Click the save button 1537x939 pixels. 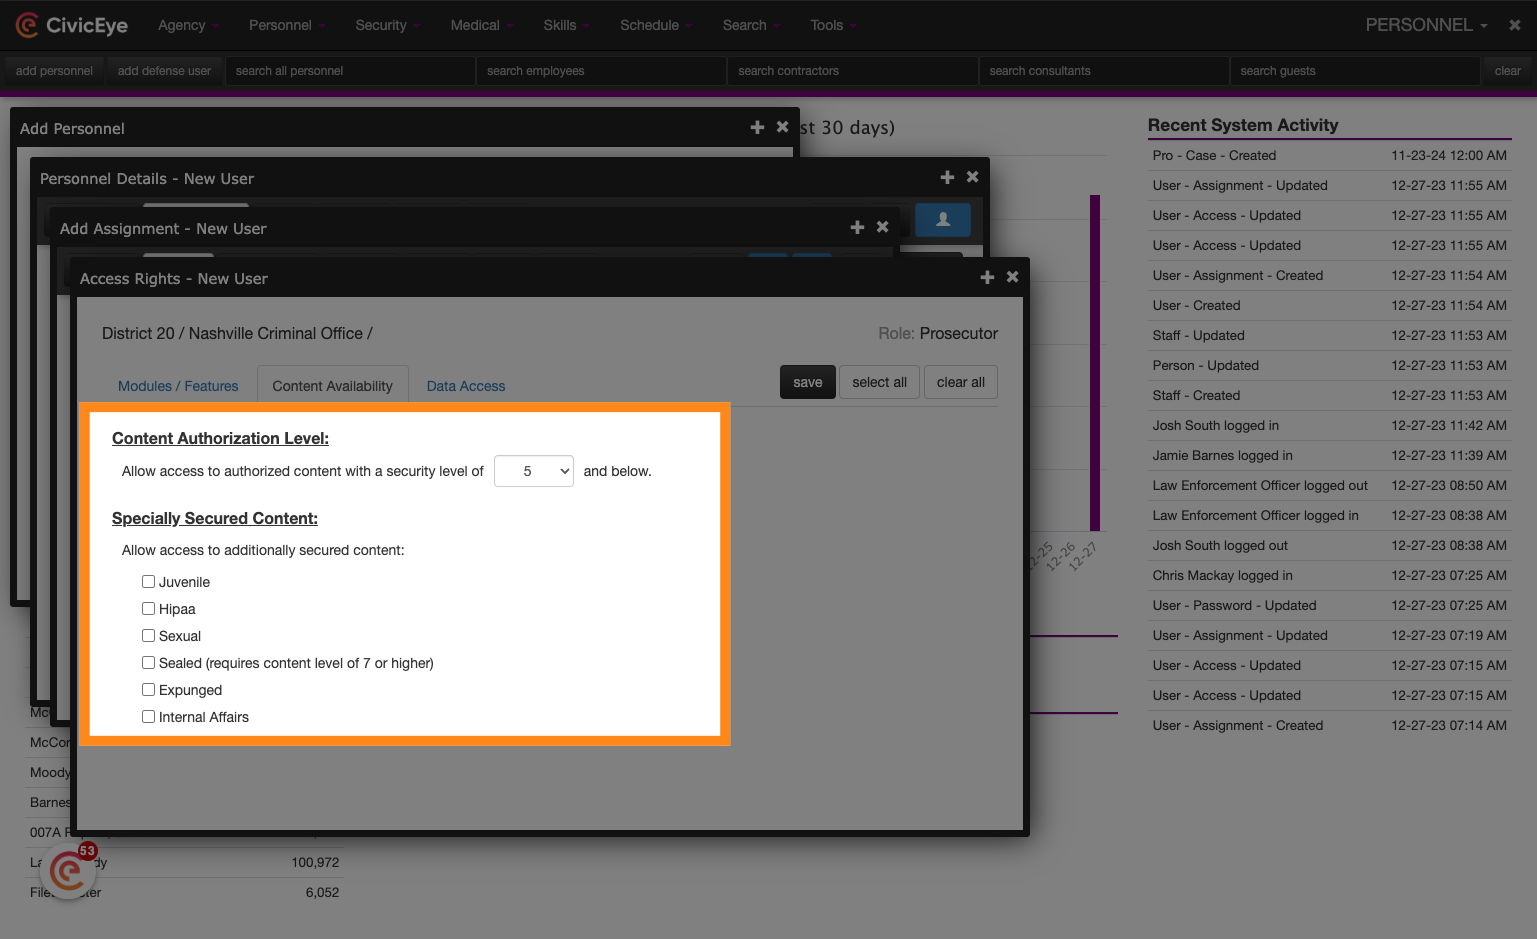coord(808,382)
